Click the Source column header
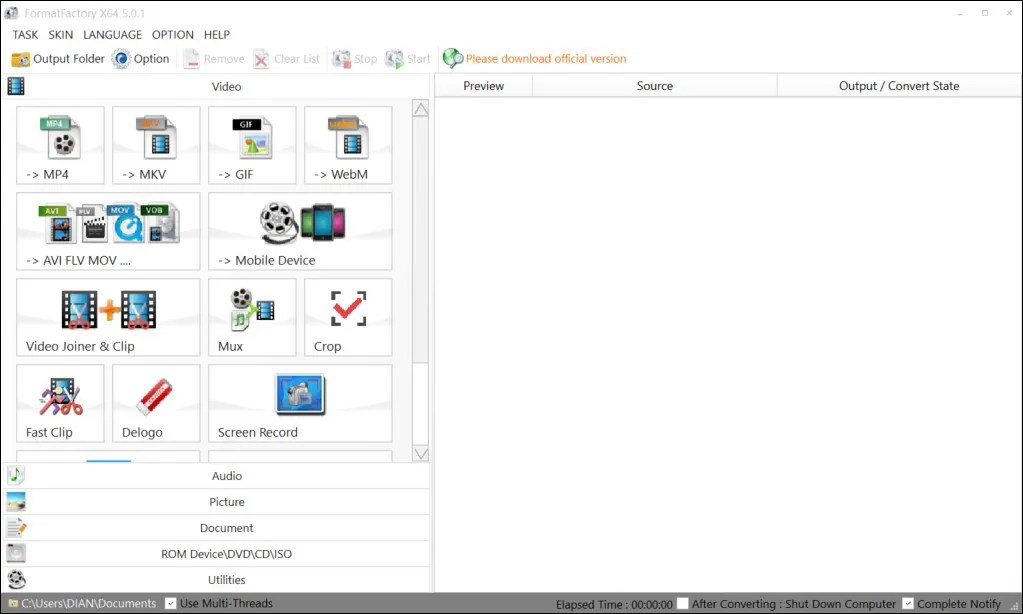This screenshot has height=614, width=1023. [x=654, y=85]
